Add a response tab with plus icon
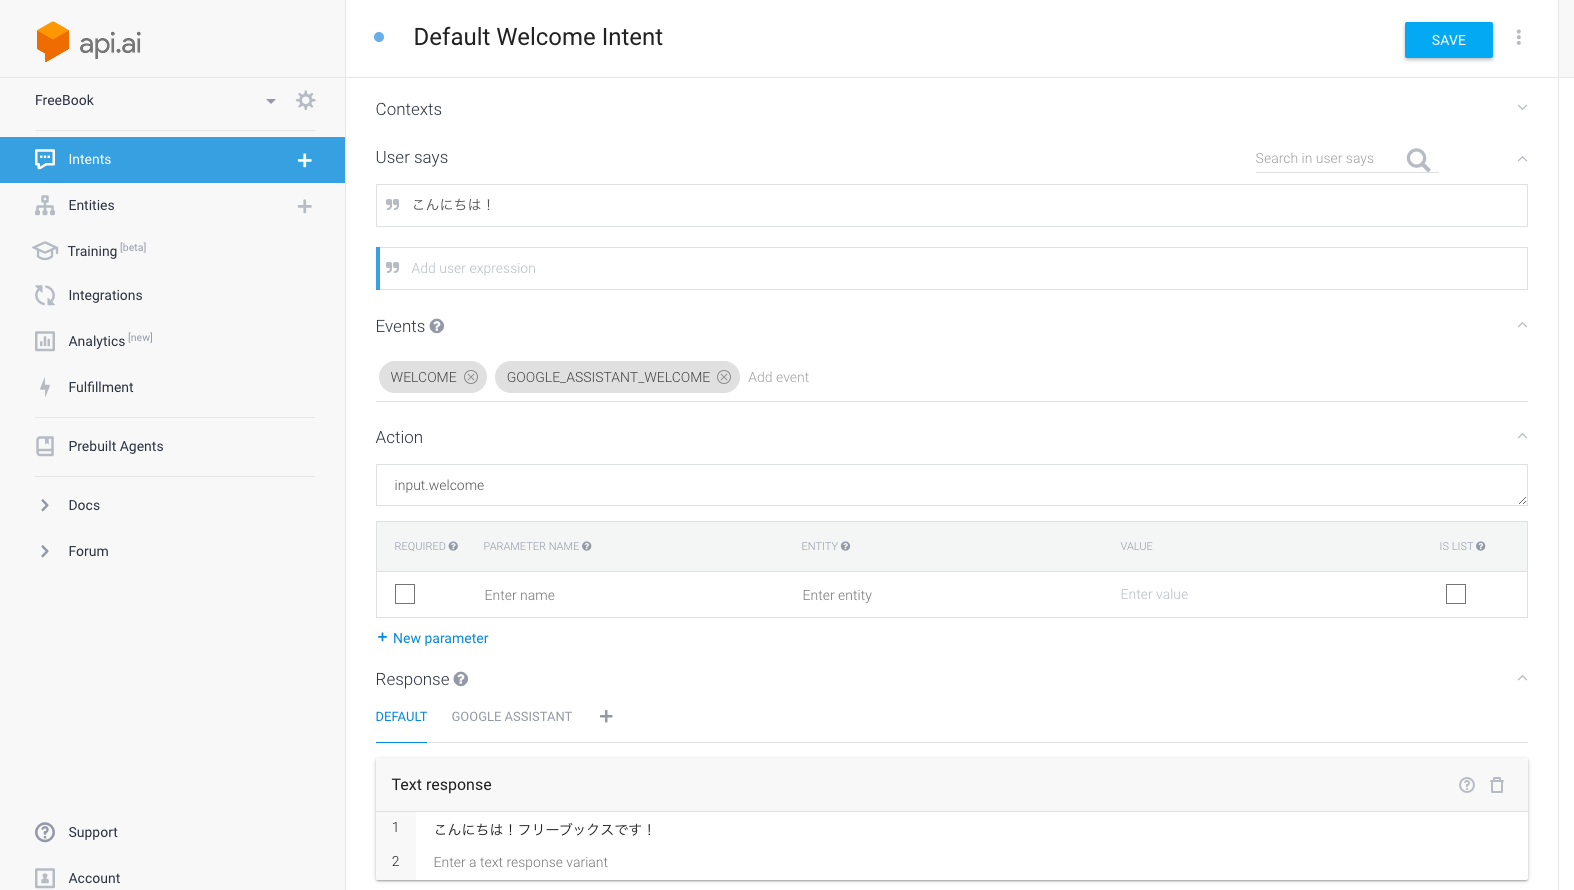 606,716
